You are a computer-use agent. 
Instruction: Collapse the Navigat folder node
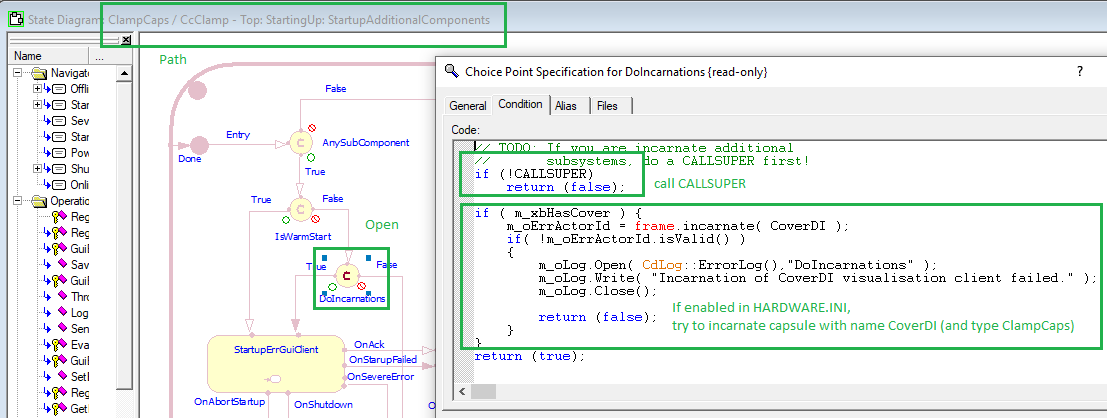tap(17, 73)
